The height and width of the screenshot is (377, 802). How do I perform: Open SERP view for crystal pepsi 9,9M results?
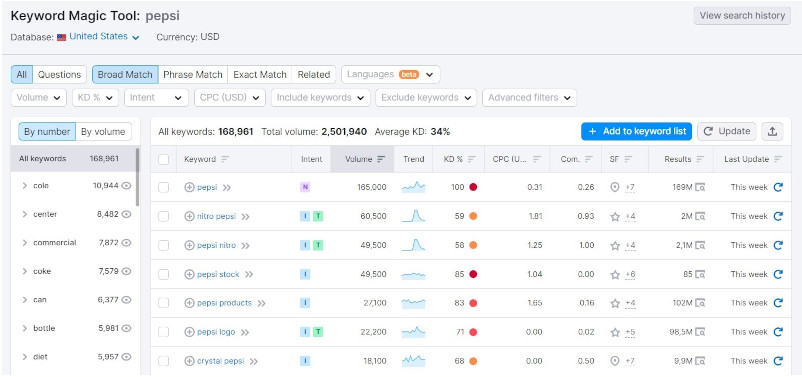pos(700,361)
